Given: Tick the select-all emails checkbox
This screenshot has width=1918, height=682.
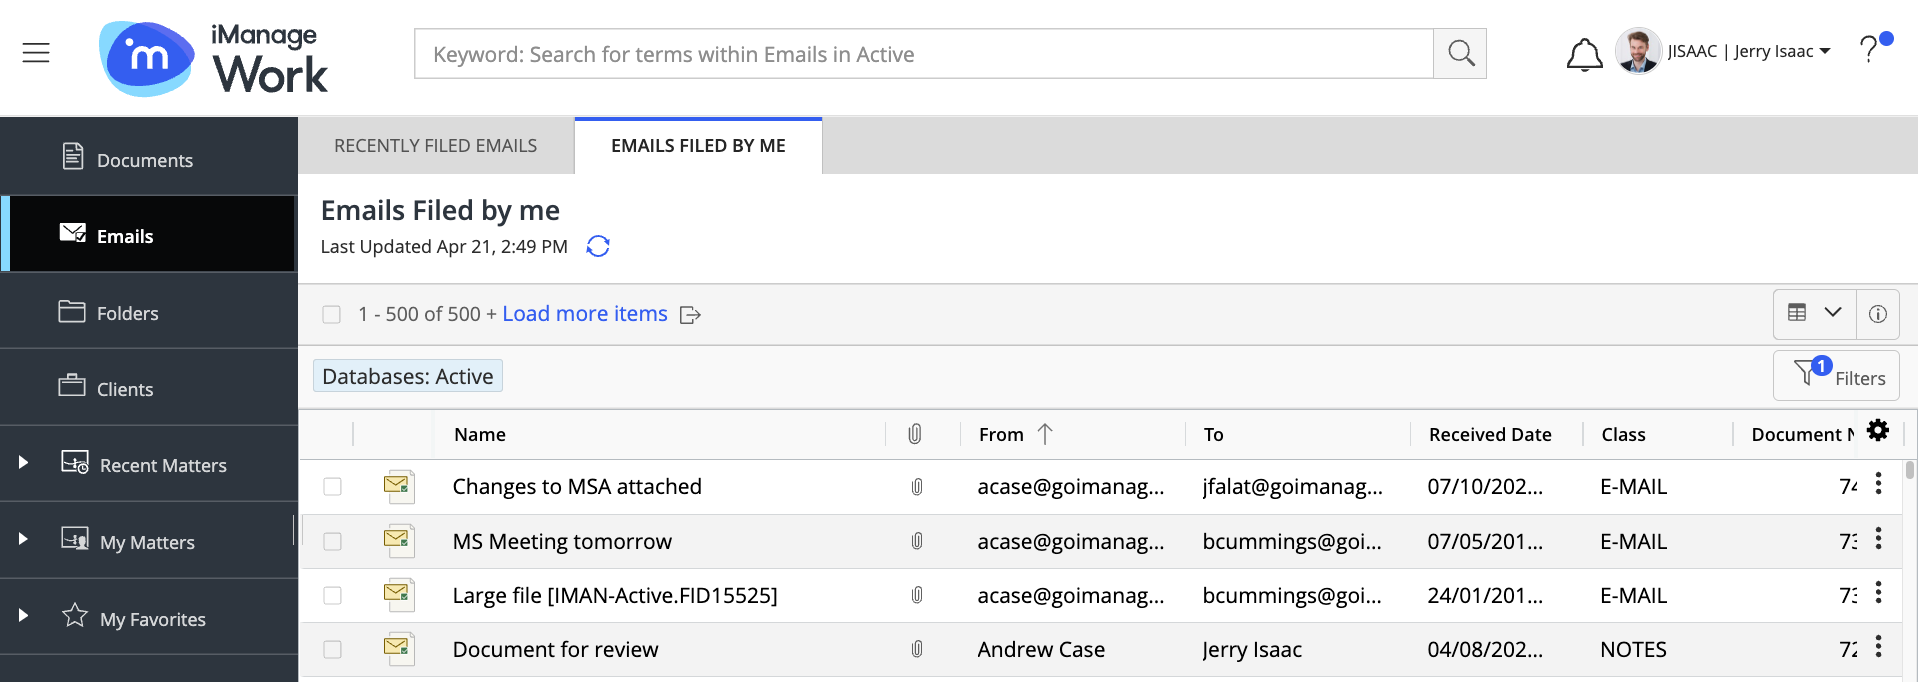Looking at the screenshot, I should [x=332, y=315].
